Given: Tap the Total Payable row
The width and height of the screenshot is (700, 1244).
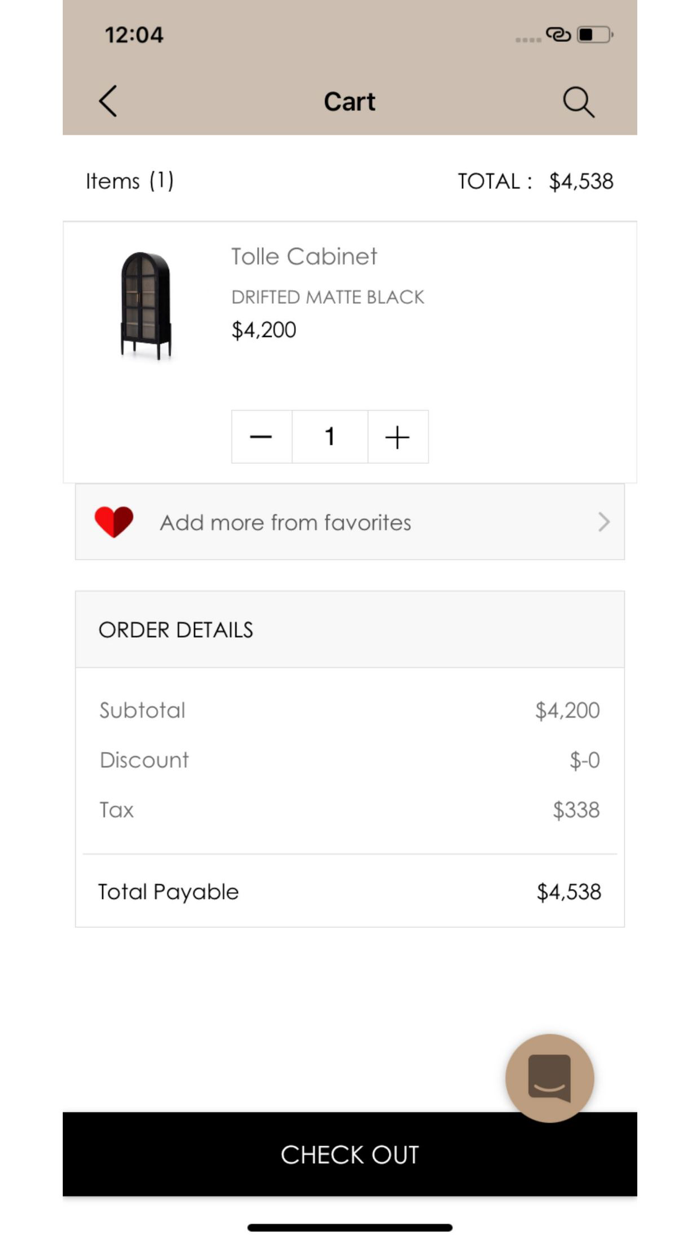Looking at the screenshot, I should click(349, 892).
